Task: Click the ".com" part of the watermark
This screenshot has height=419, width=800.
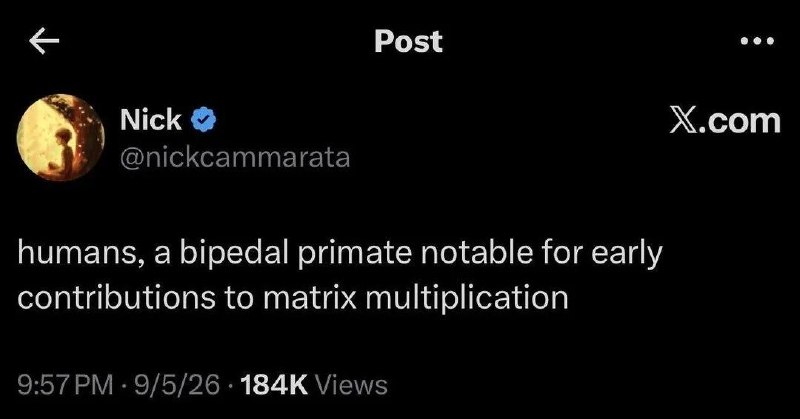Action: pyautogui.click(x=739, y=122)
